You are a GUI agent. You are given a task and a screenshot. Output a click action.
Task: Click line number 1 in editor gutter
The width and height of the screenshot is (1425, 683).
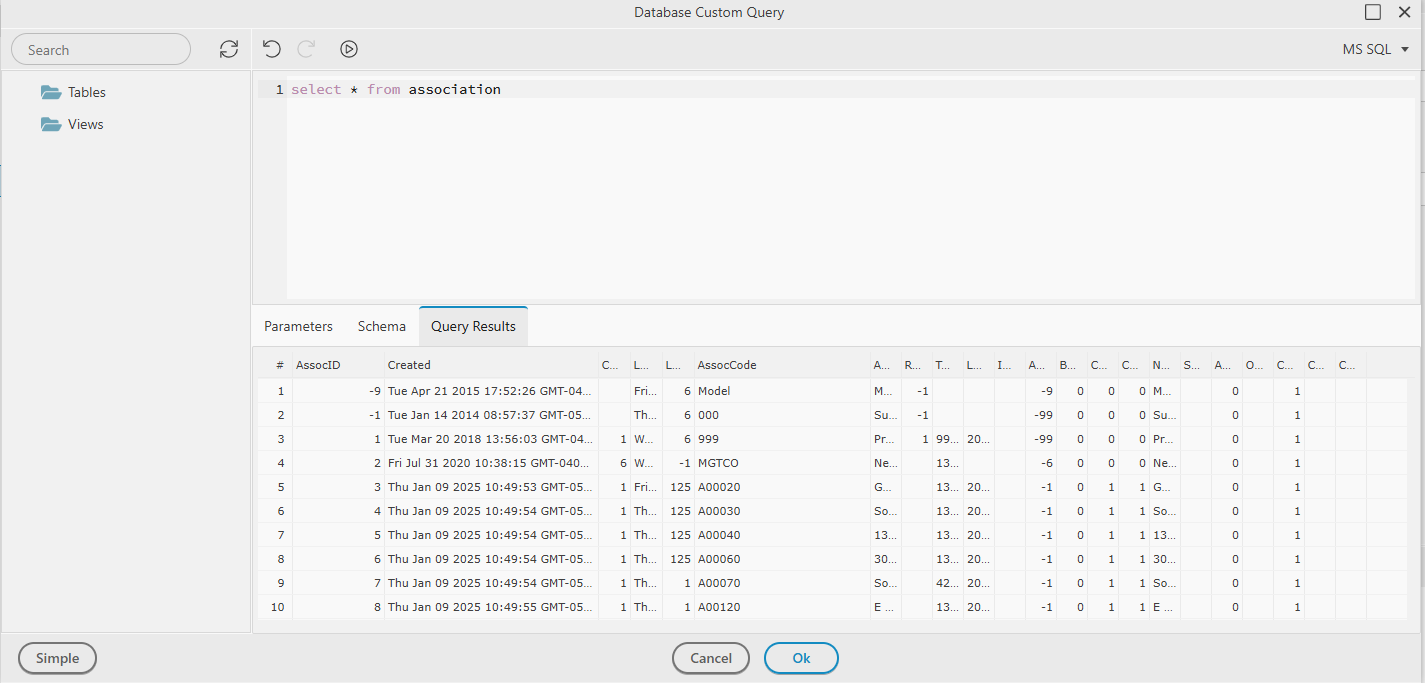[x=279, y=89]
